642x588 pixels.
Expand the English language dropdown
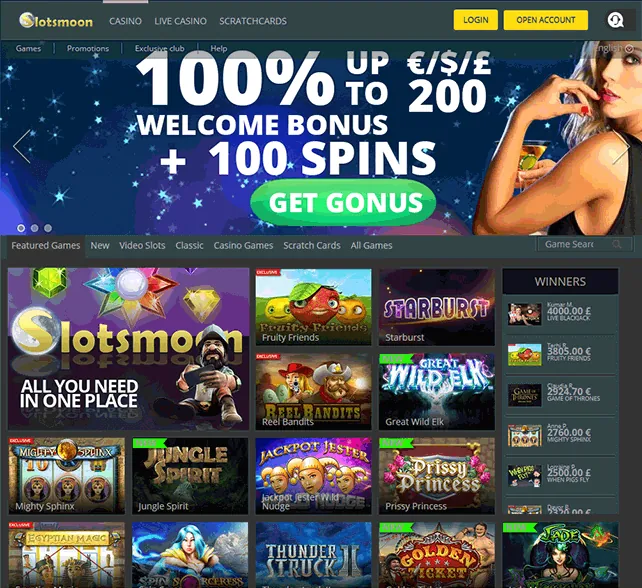[x=613, y=48]
